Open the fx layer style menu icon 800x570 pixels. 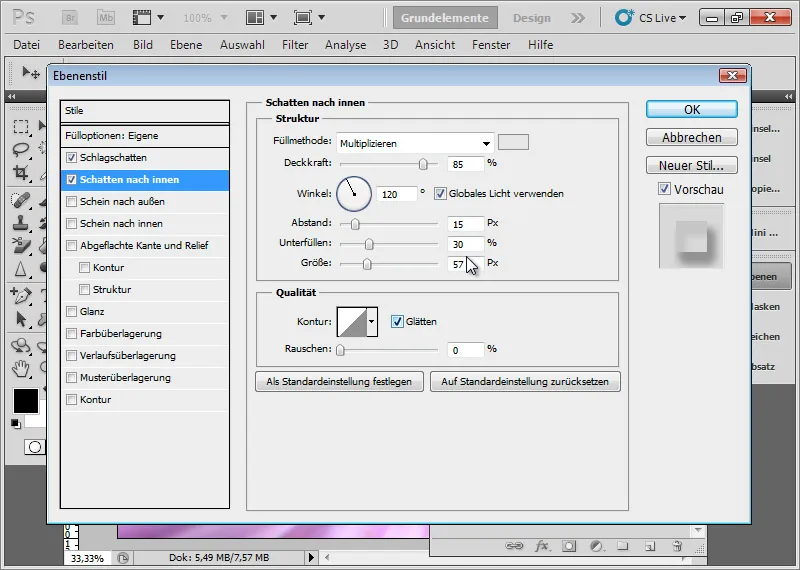[x=542, y=546]
